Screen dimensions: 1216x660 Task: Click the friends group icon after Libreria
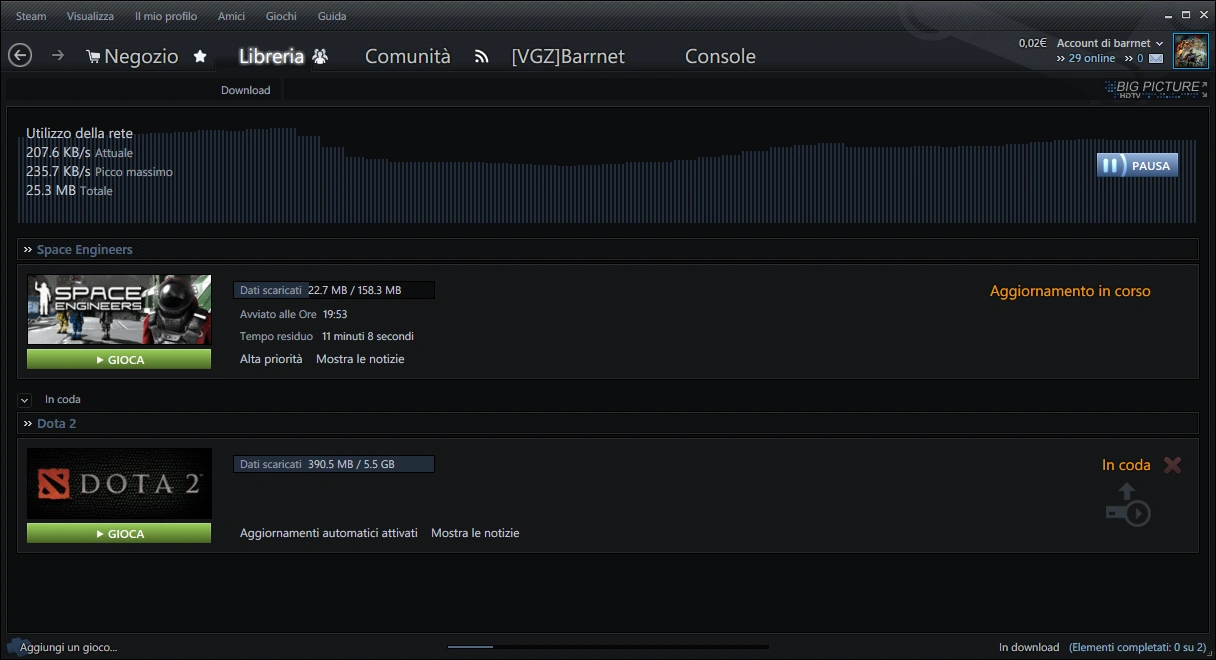coord(320,56)
